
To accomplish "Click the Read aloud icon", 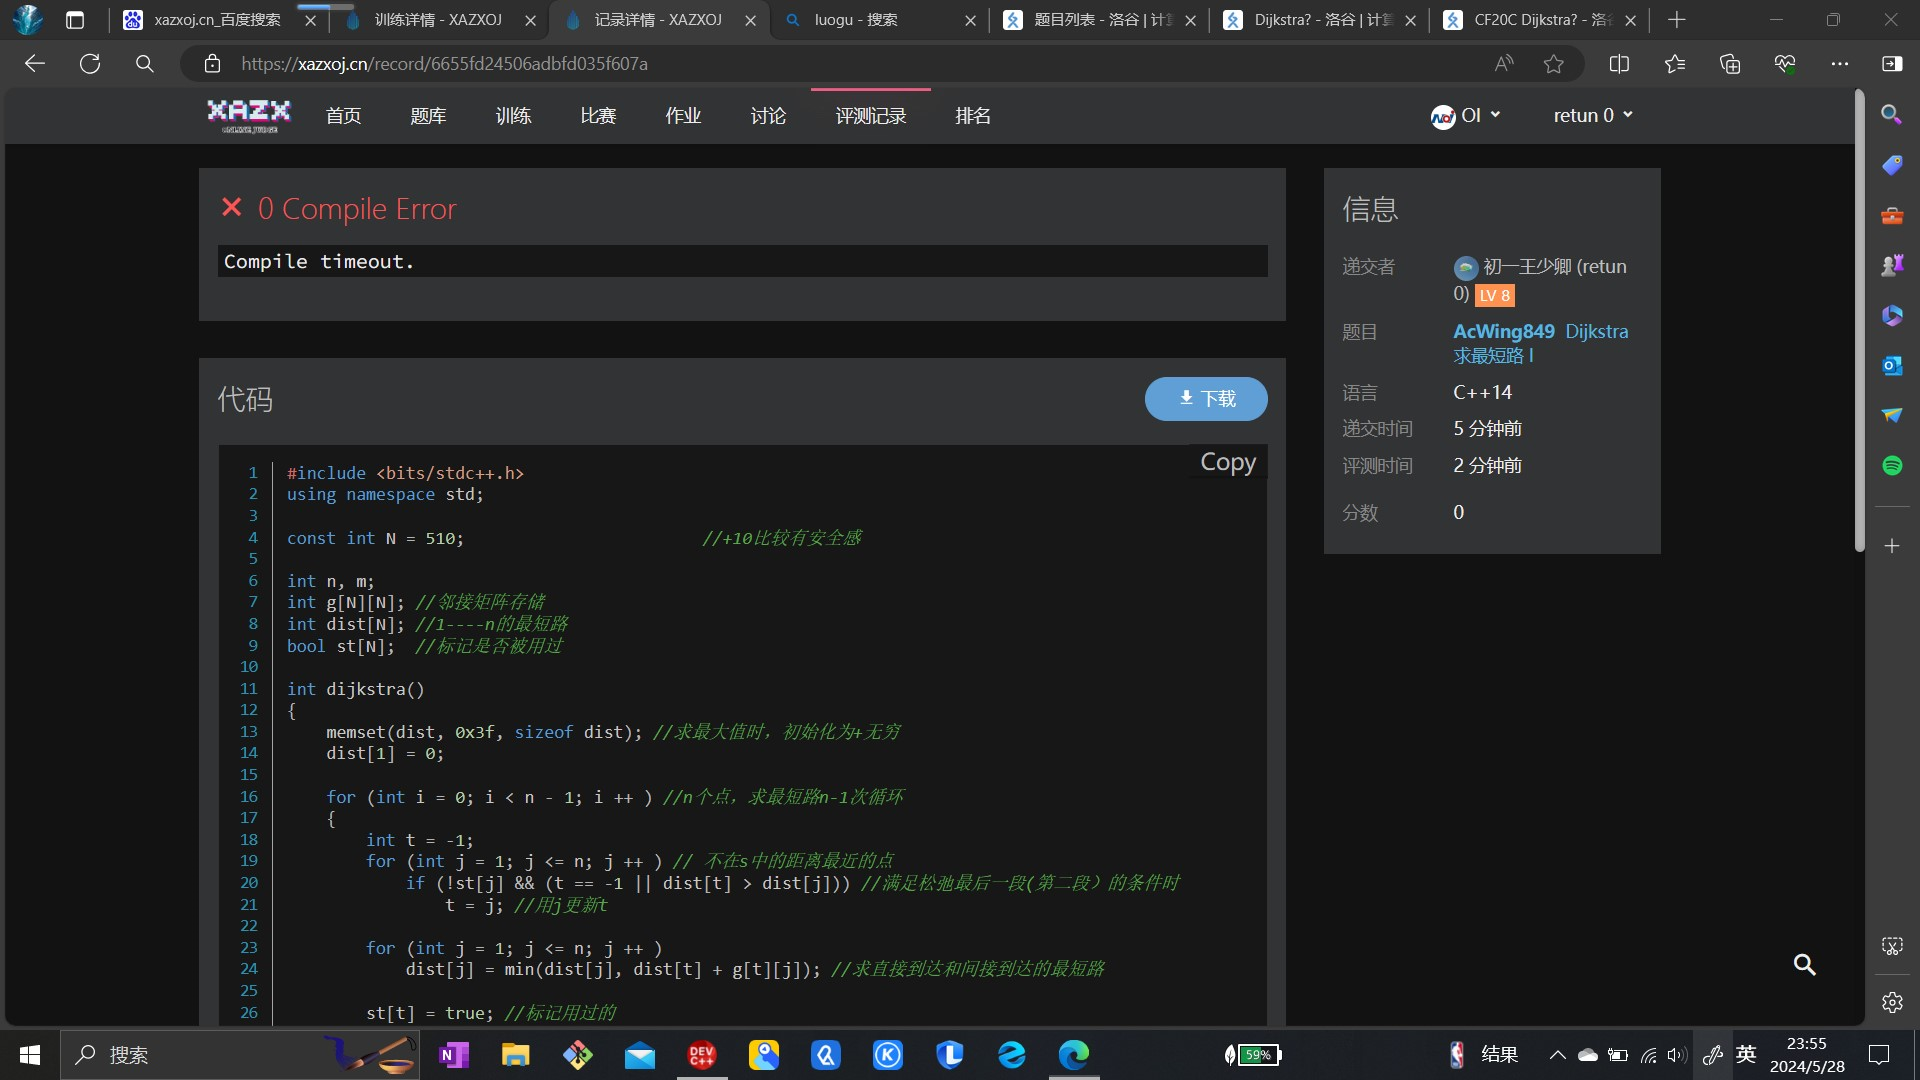I will pyautogui.click(x=1504, y=64).
